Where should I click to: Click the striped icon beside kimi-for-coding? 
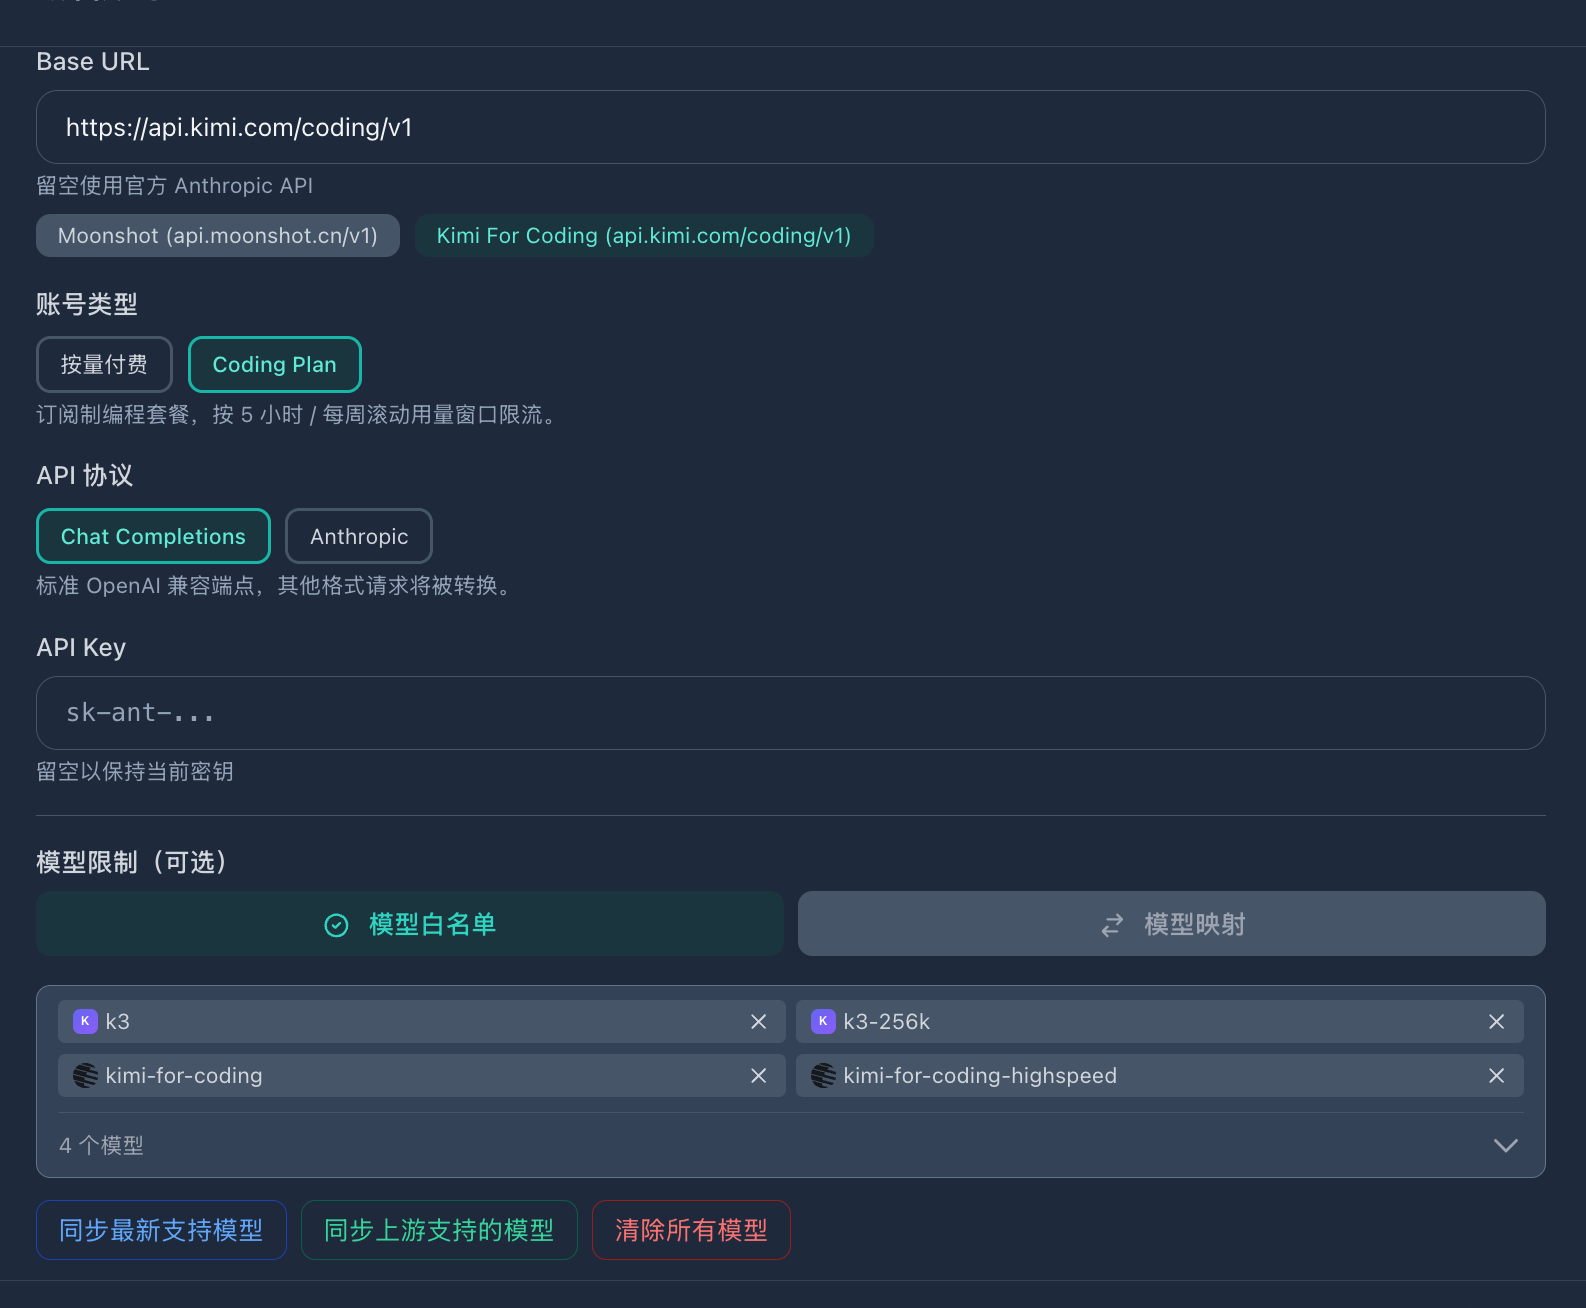(x=85, y=1076)
